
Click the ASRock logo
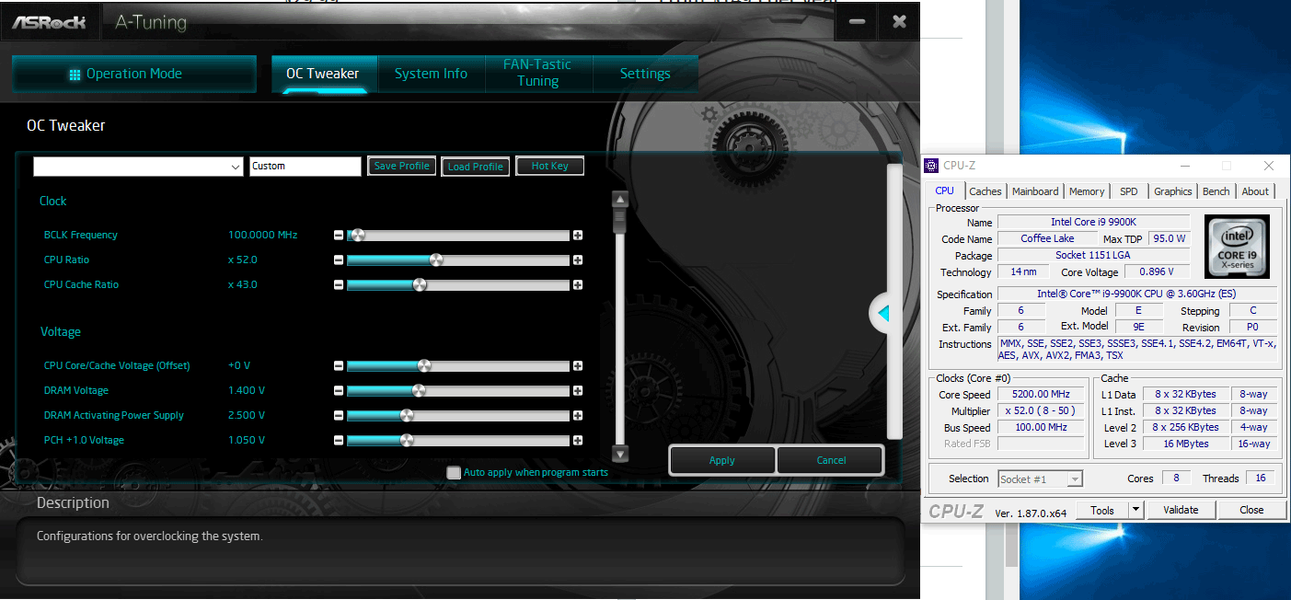click(x=49, y=21)
